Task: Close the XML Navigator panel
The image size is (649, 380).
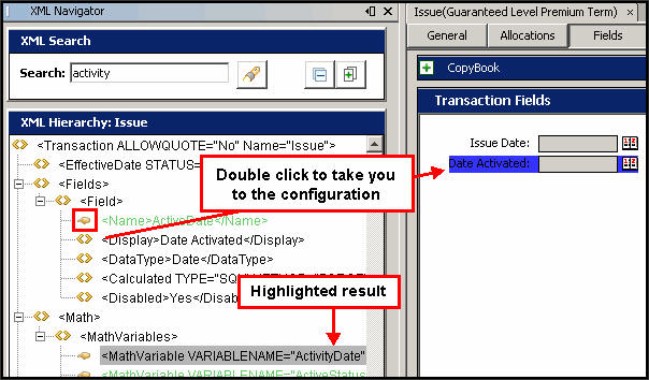Action: tap(388, 11)
